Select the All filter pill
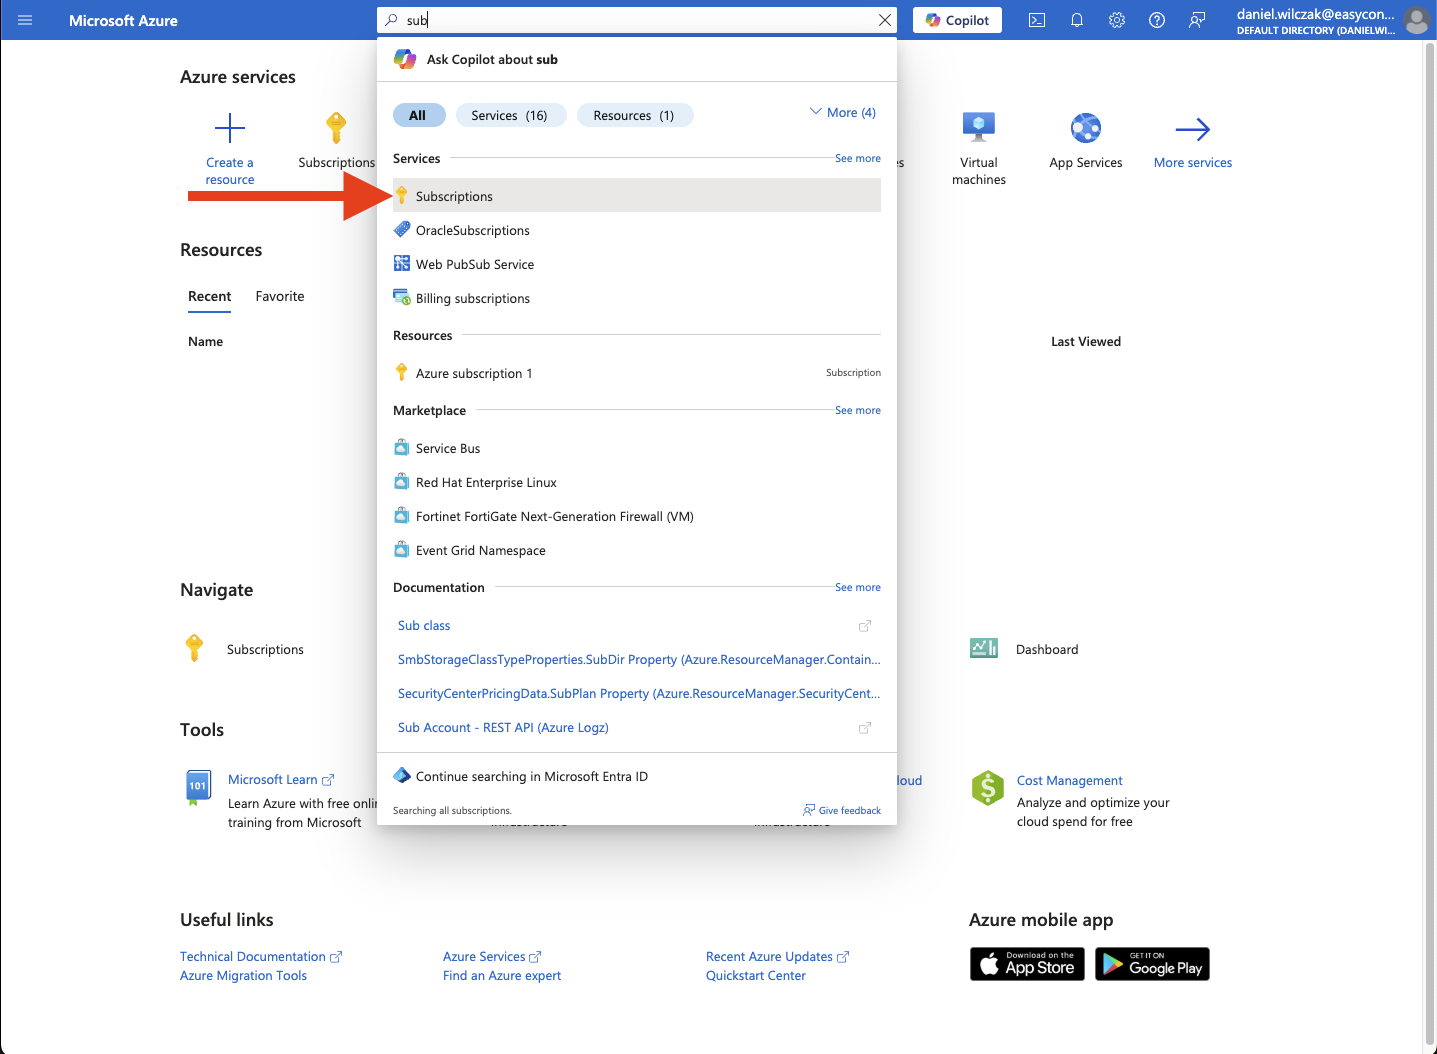The image size is (1437, 1054). point(417,115)
